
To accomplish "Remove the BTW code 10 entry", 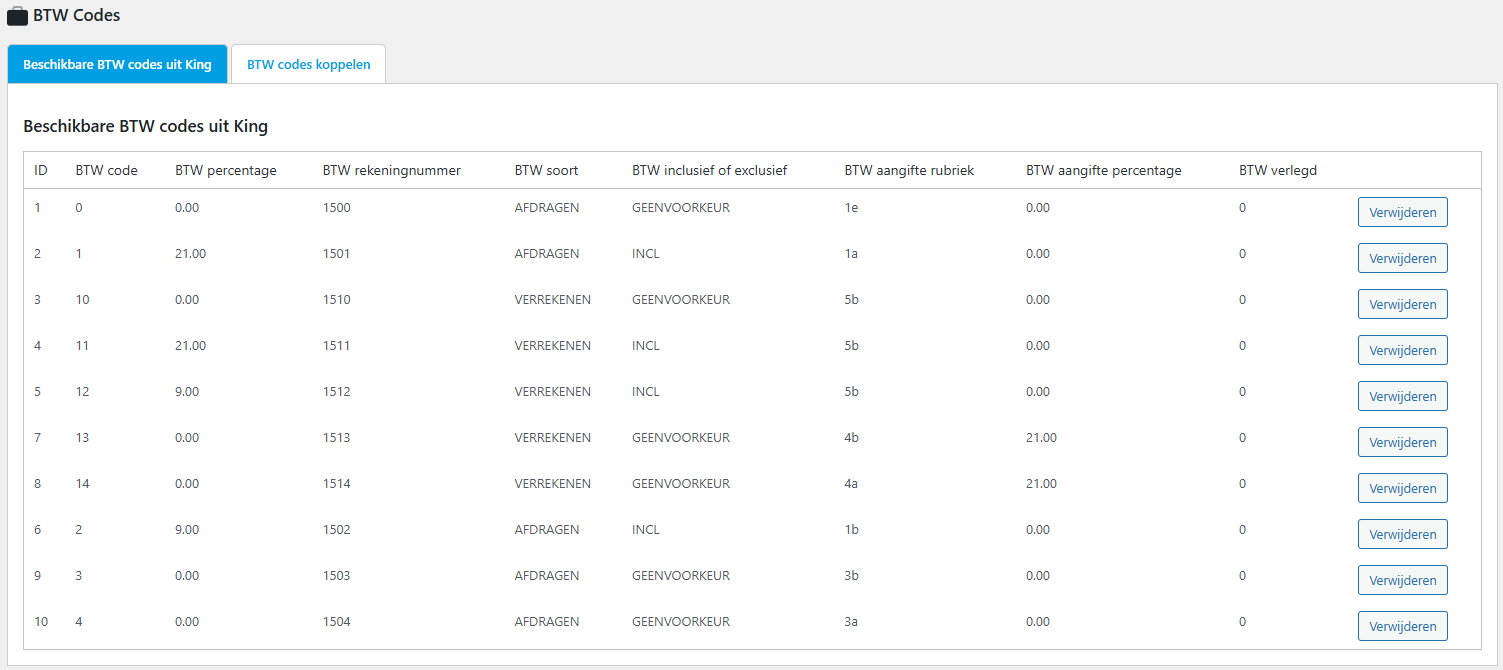I will (1402, 304).
